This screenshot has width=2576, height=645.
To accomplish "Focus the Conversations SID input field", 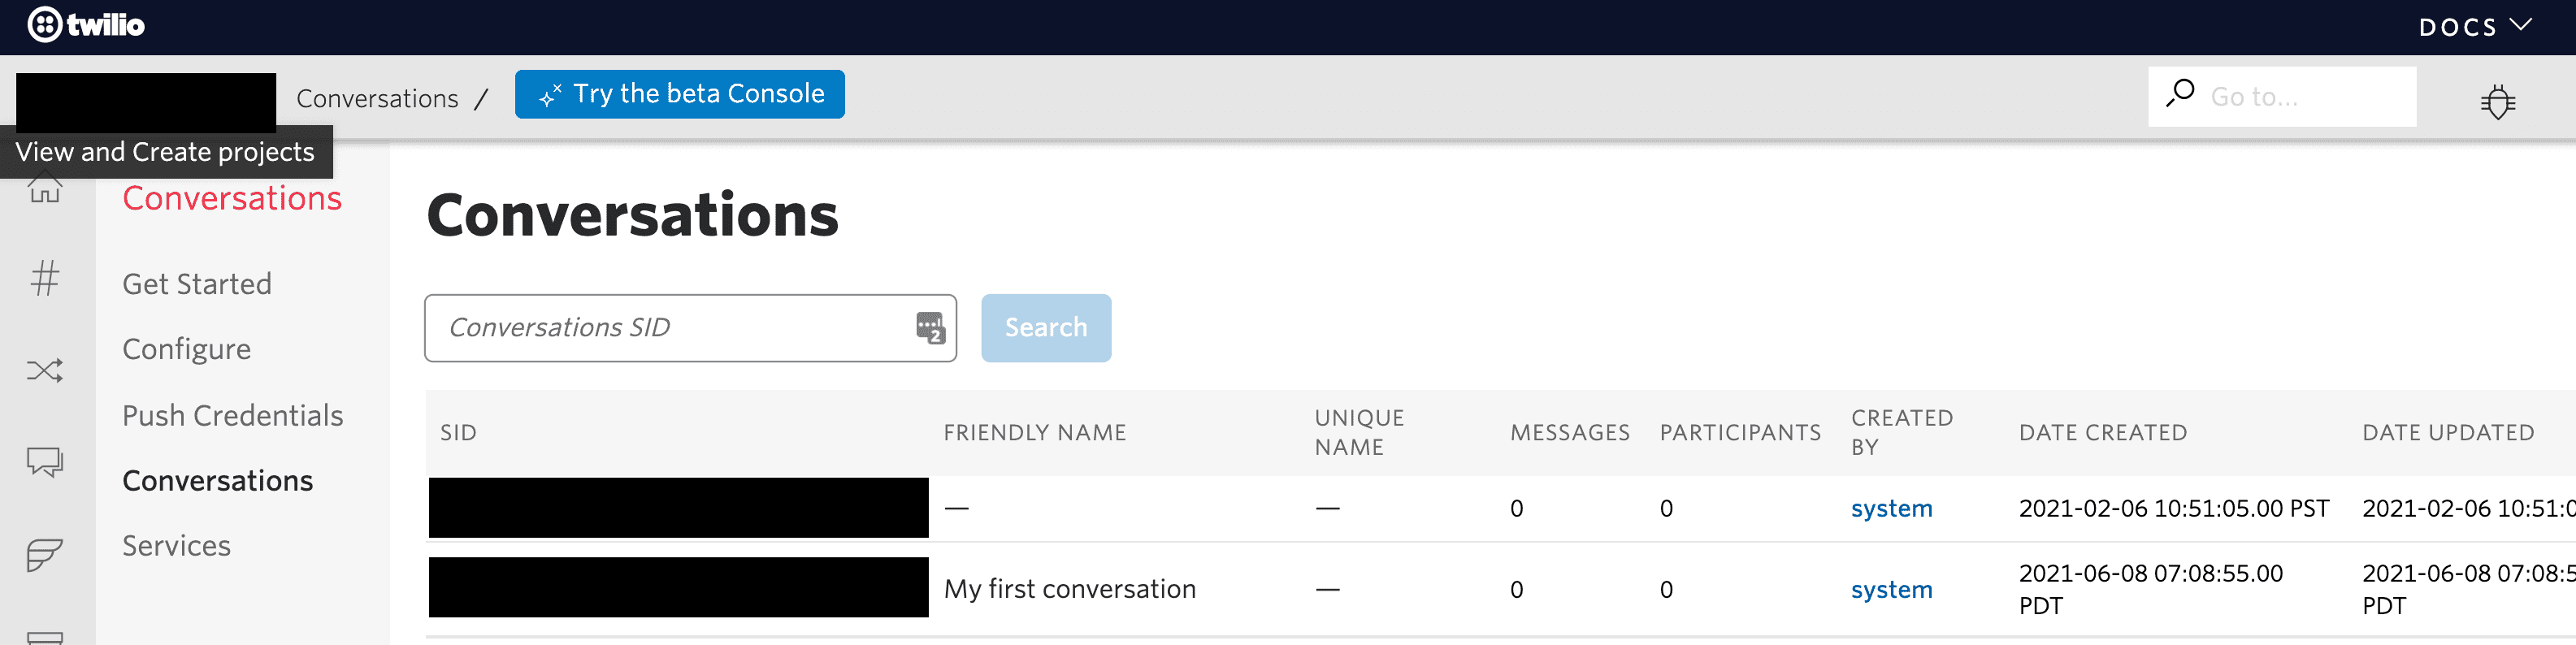I will (x=690, y=328).
